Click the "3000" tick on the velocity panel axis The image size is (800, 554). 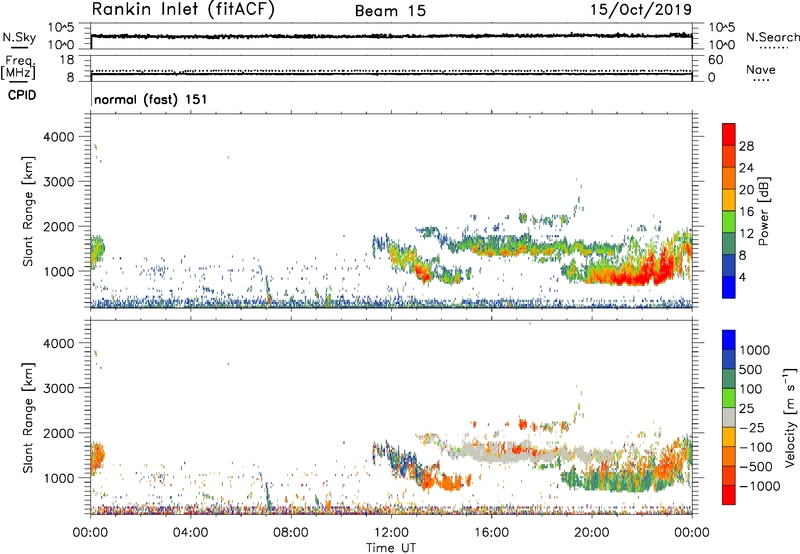59,388
